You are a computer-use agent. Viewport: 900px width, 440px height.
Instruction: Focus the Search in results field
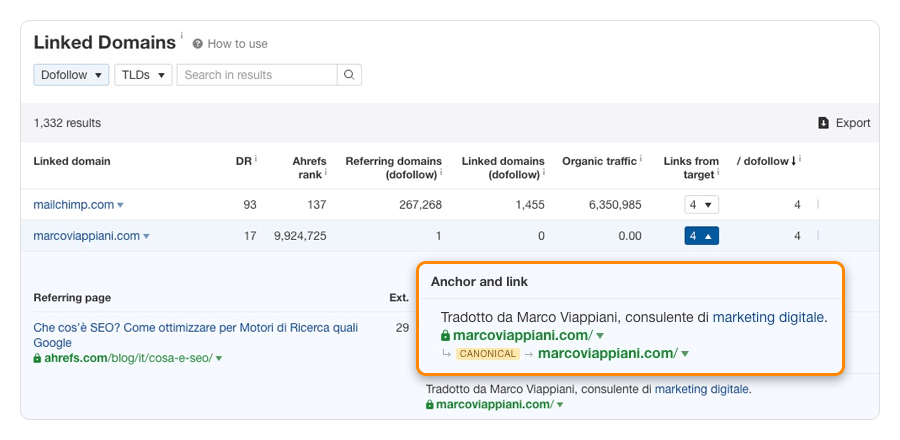click(x=257, y=75)
